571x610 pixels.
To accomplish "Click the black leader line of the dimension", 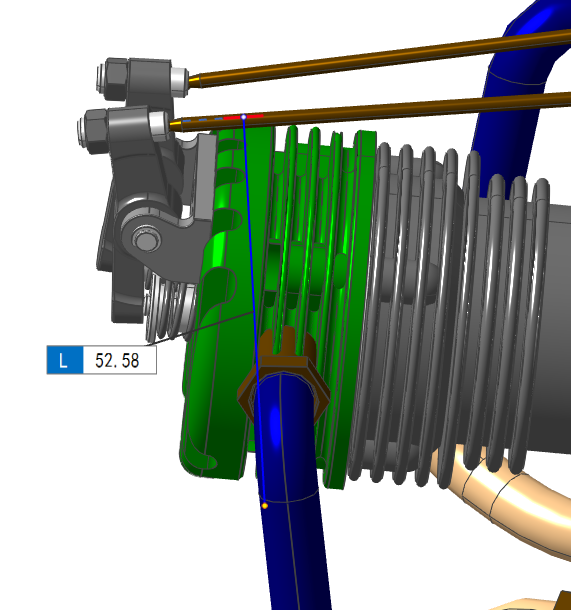I will [200, 329].
